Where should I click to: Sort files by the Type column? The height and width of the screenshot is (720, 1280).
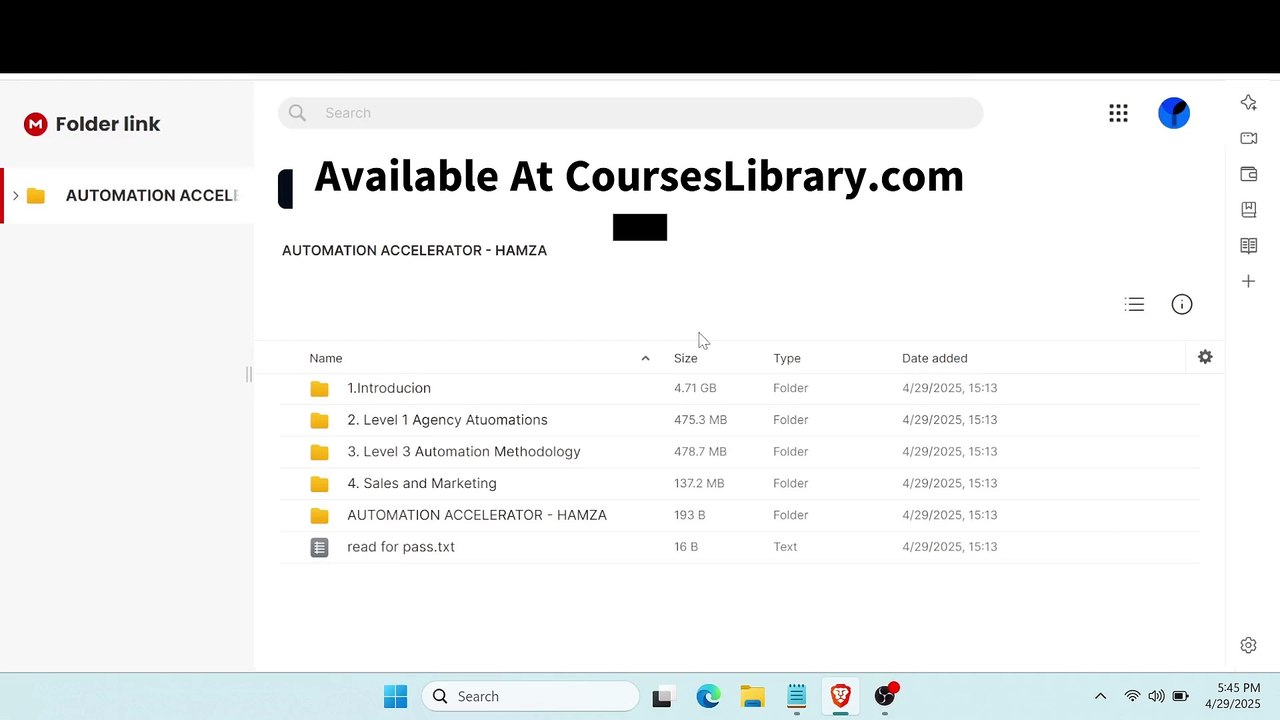tap(787, 358)
